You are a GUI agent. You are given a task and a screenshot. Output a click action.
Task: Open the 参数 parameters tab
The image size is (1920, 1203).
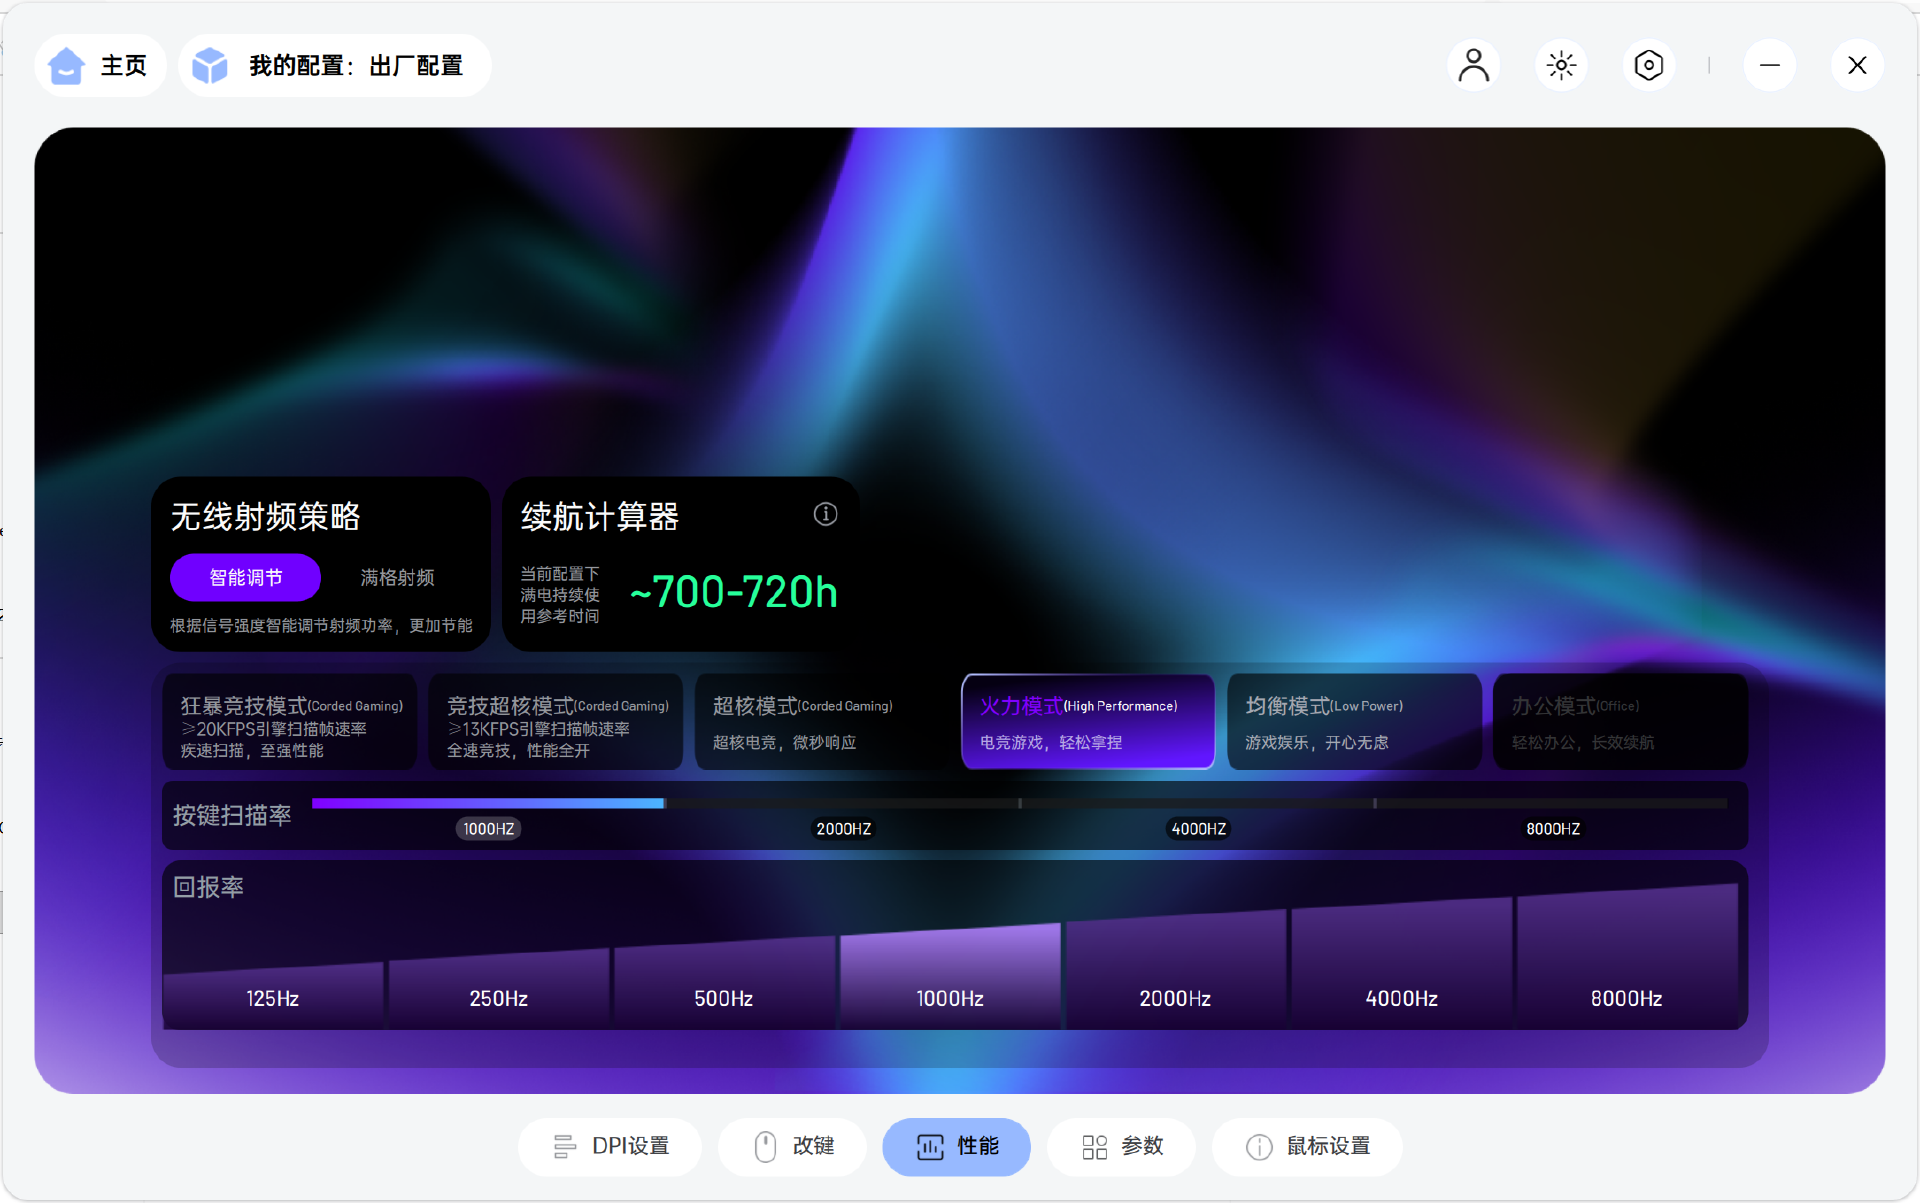(1122, 1146)
